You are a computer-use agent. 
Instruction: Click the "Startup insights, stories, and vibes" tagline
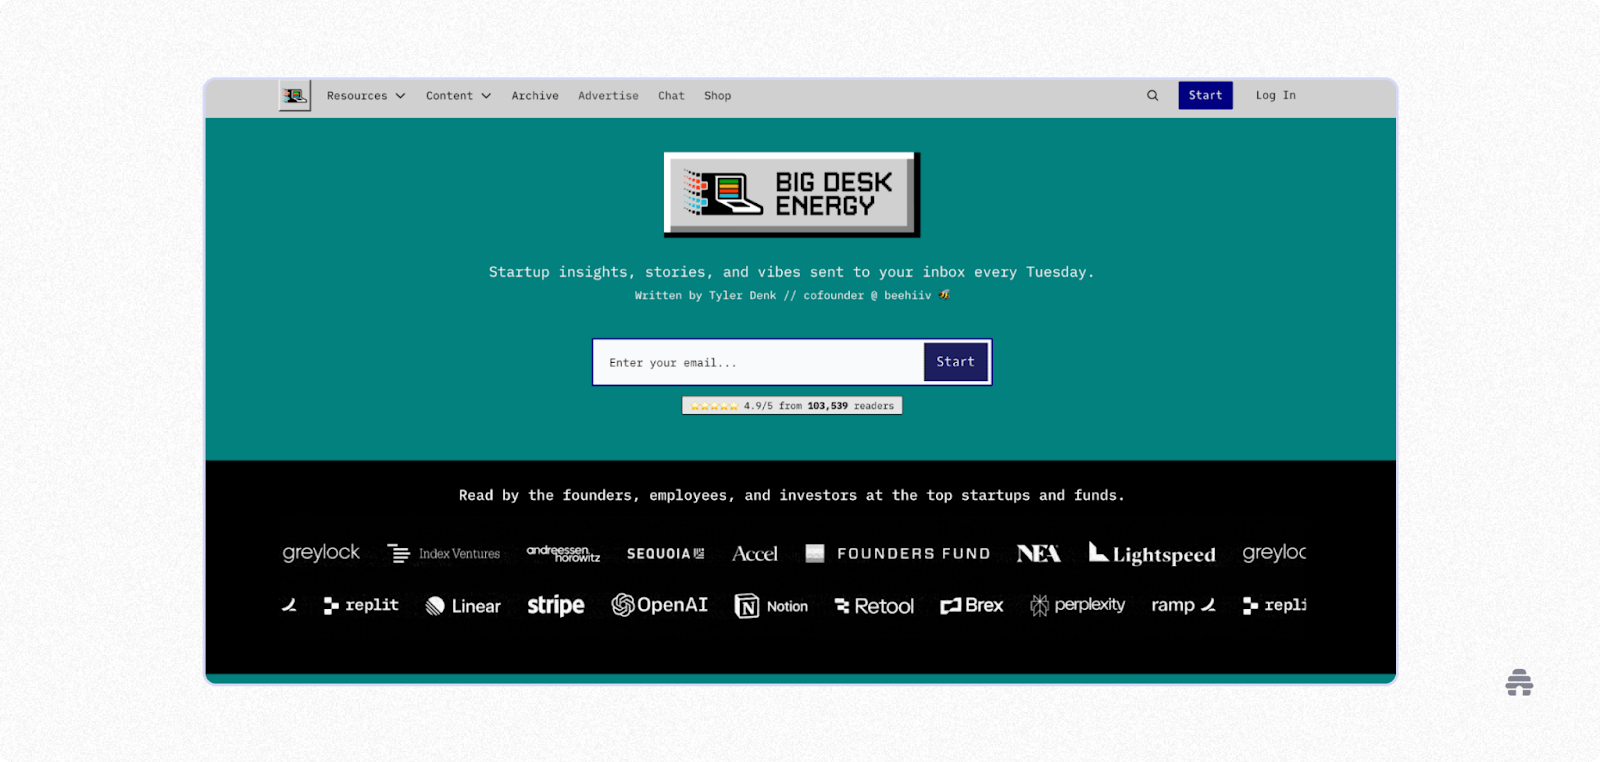[x=791, y=272]
